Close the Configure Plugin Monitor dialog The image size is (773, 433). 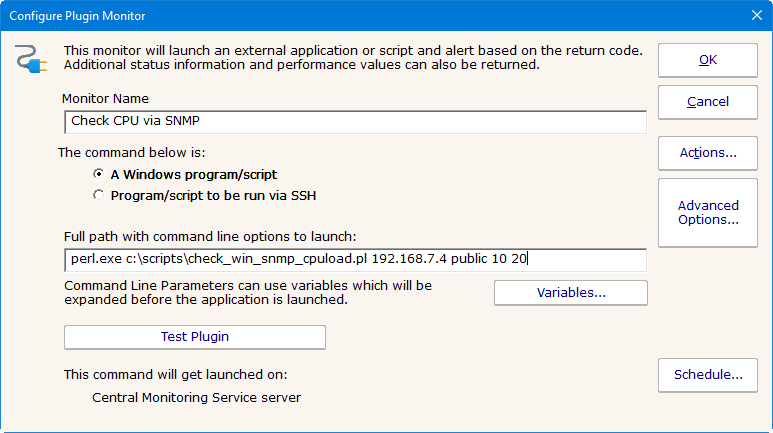point(756,15)
